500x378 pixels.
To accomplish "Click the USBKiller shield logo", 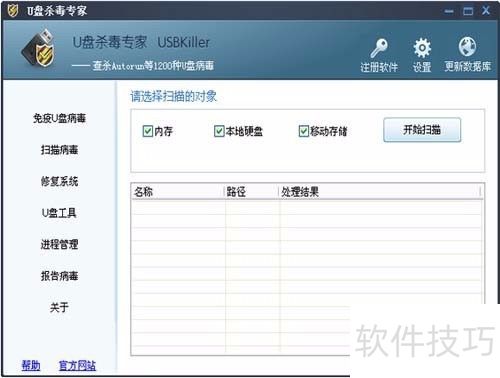I will [39, 48].
